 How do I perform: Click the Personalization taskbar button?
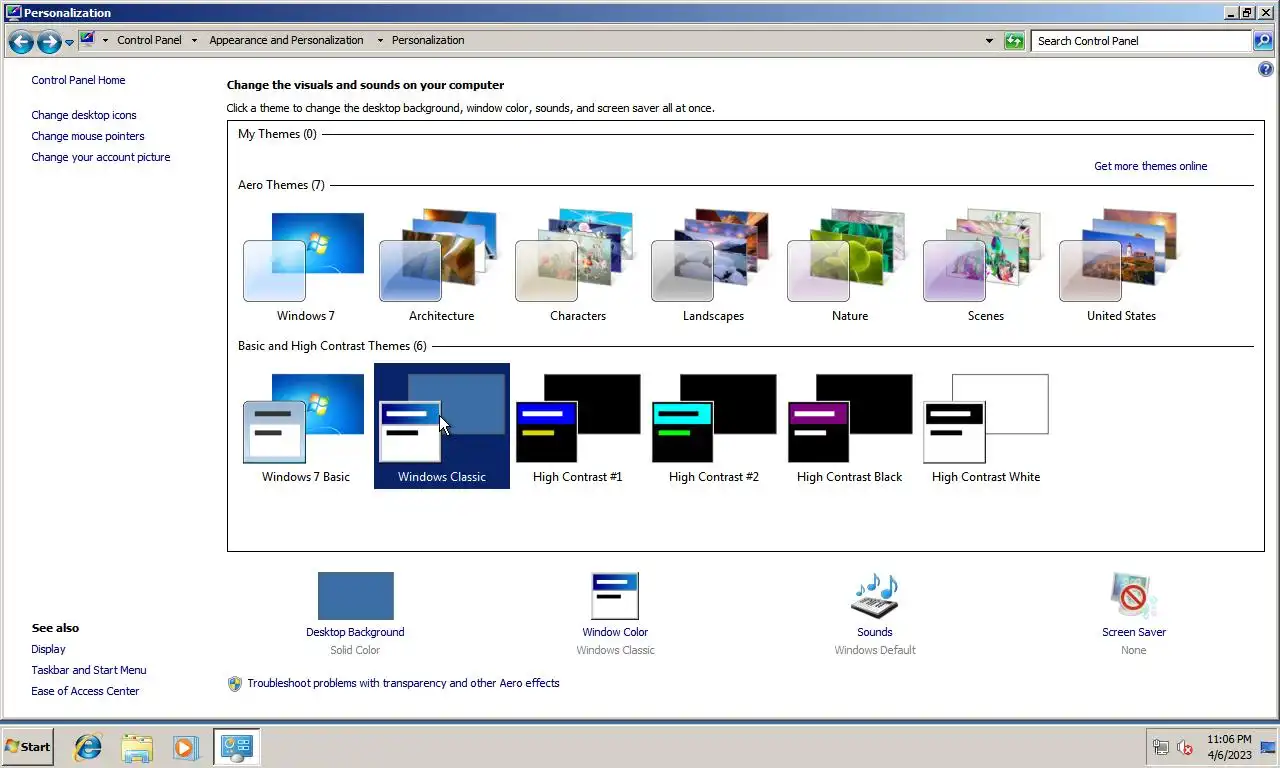click(x=236, y=747)
